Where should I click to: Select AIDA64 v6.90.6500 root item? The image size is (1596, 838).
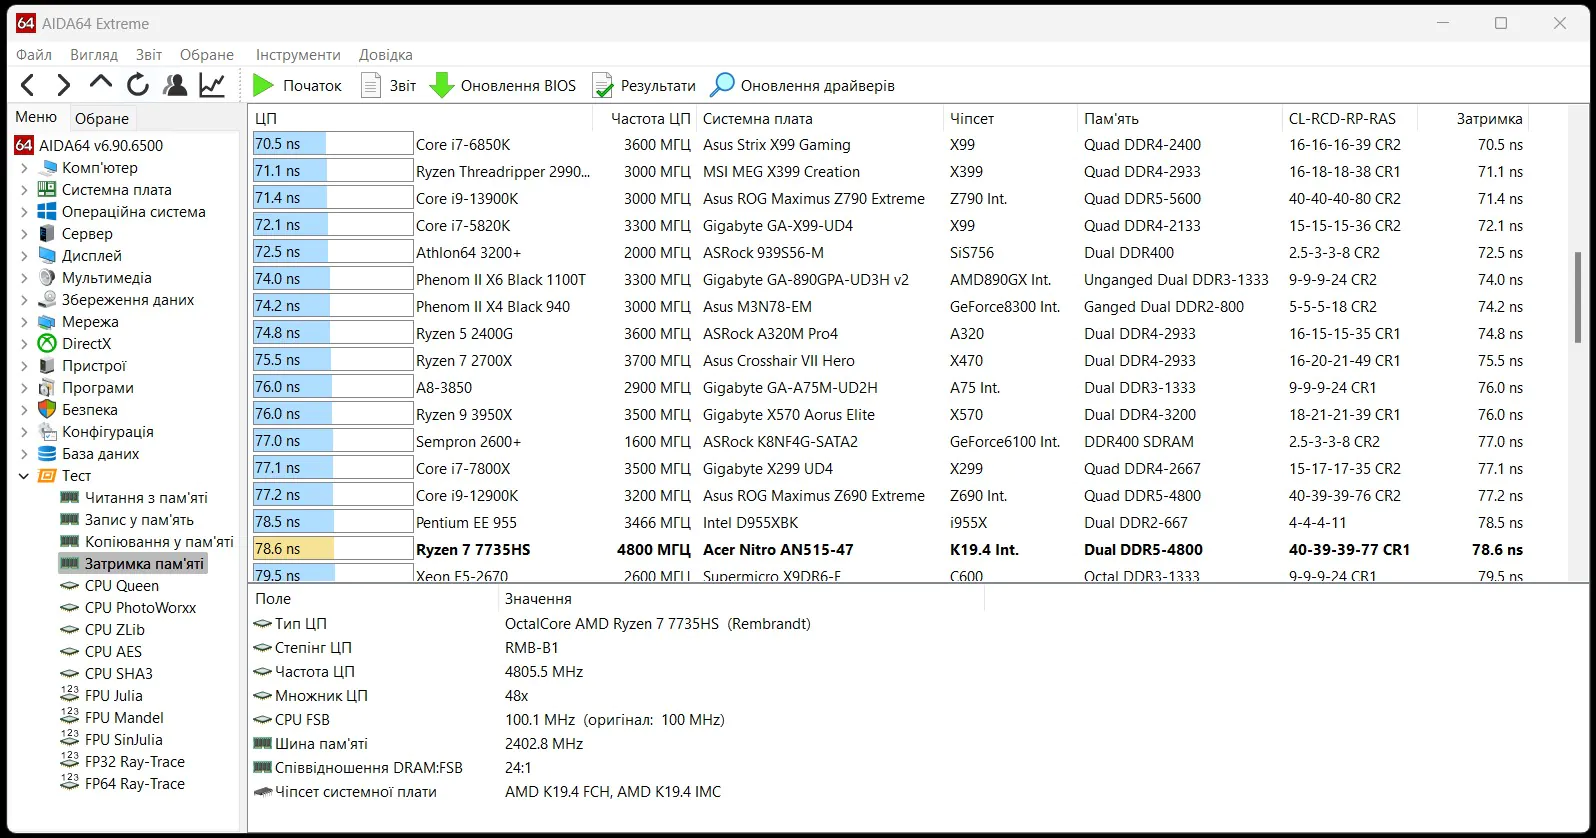[89, 146]
